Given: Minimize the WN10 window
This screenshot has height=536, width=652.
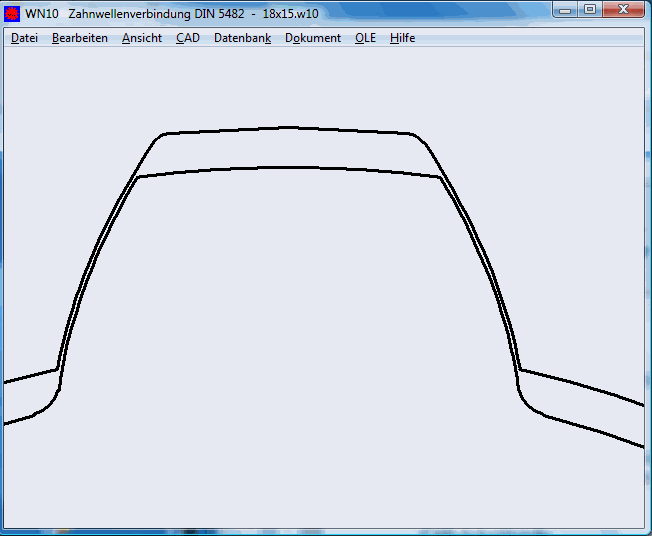Looking at the screenshot, I should [567, 10].
